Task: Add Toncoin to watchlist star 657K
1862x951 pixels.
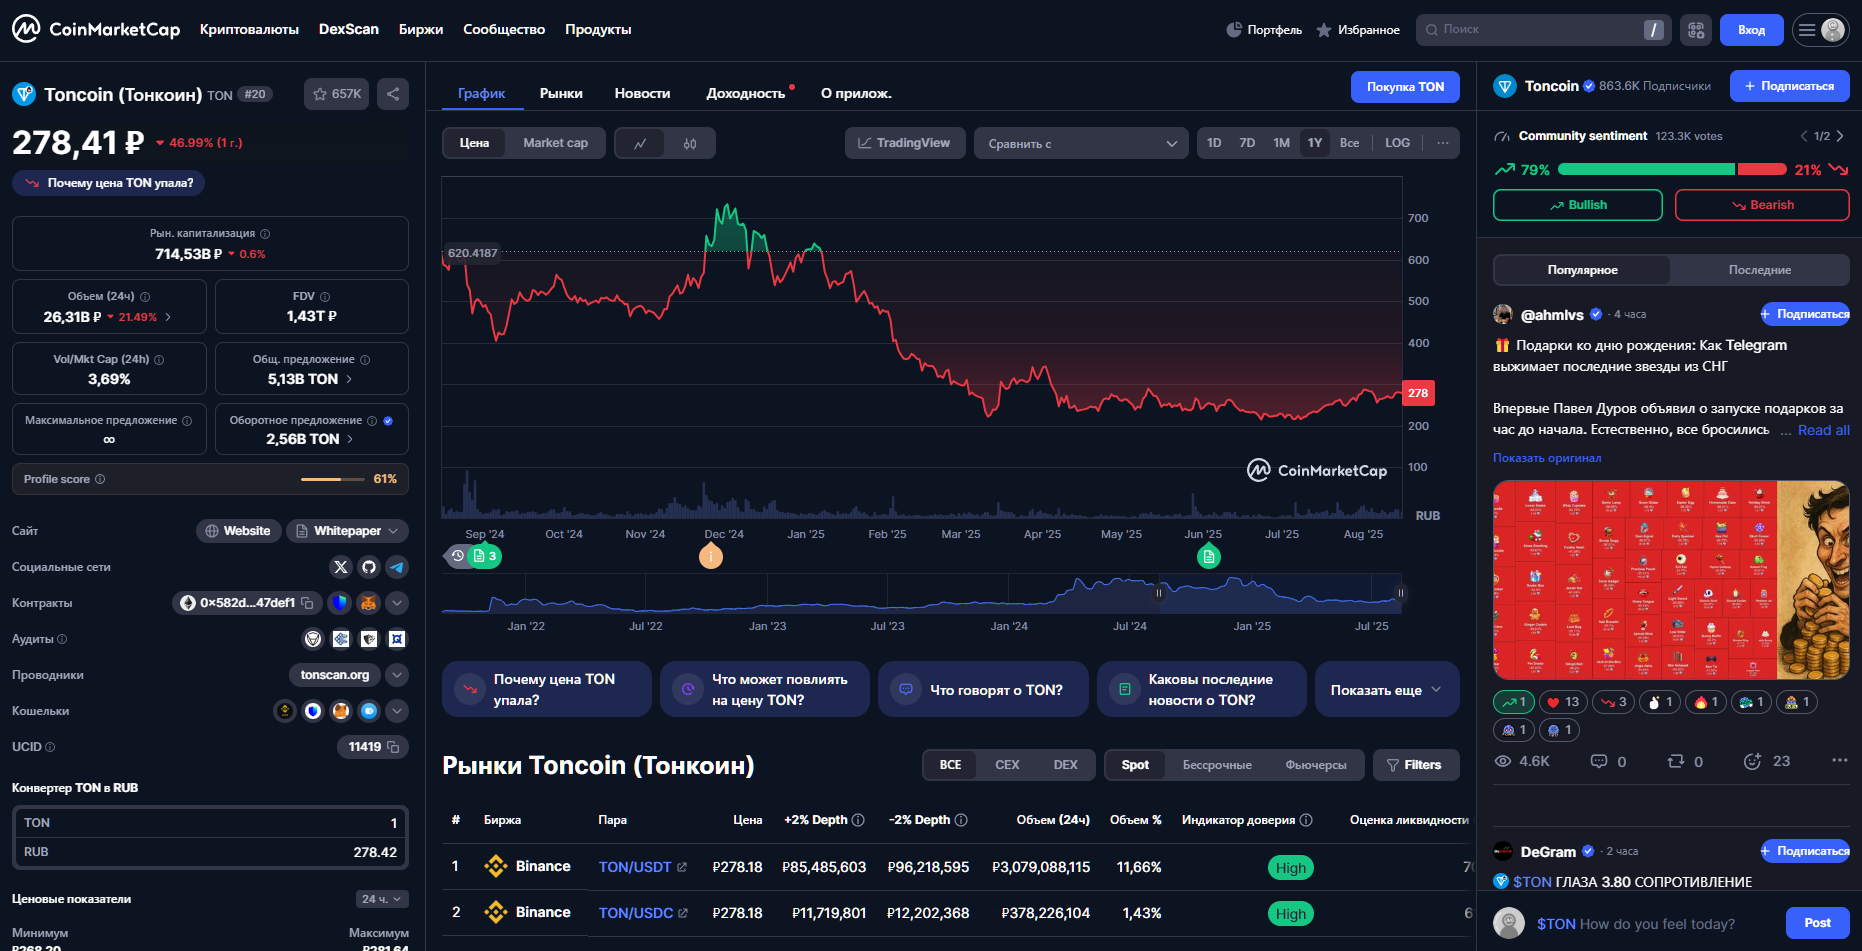Action: 337,94
